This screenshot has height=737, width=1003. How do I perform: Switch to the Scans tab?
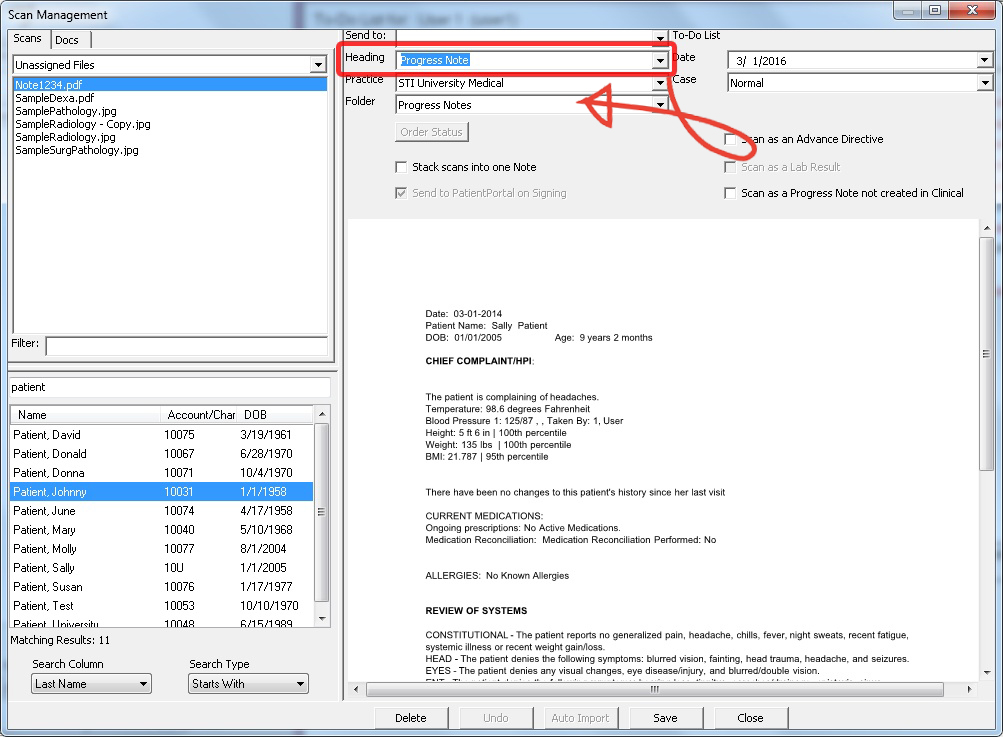pyautogui.click(x=28, y=39)
